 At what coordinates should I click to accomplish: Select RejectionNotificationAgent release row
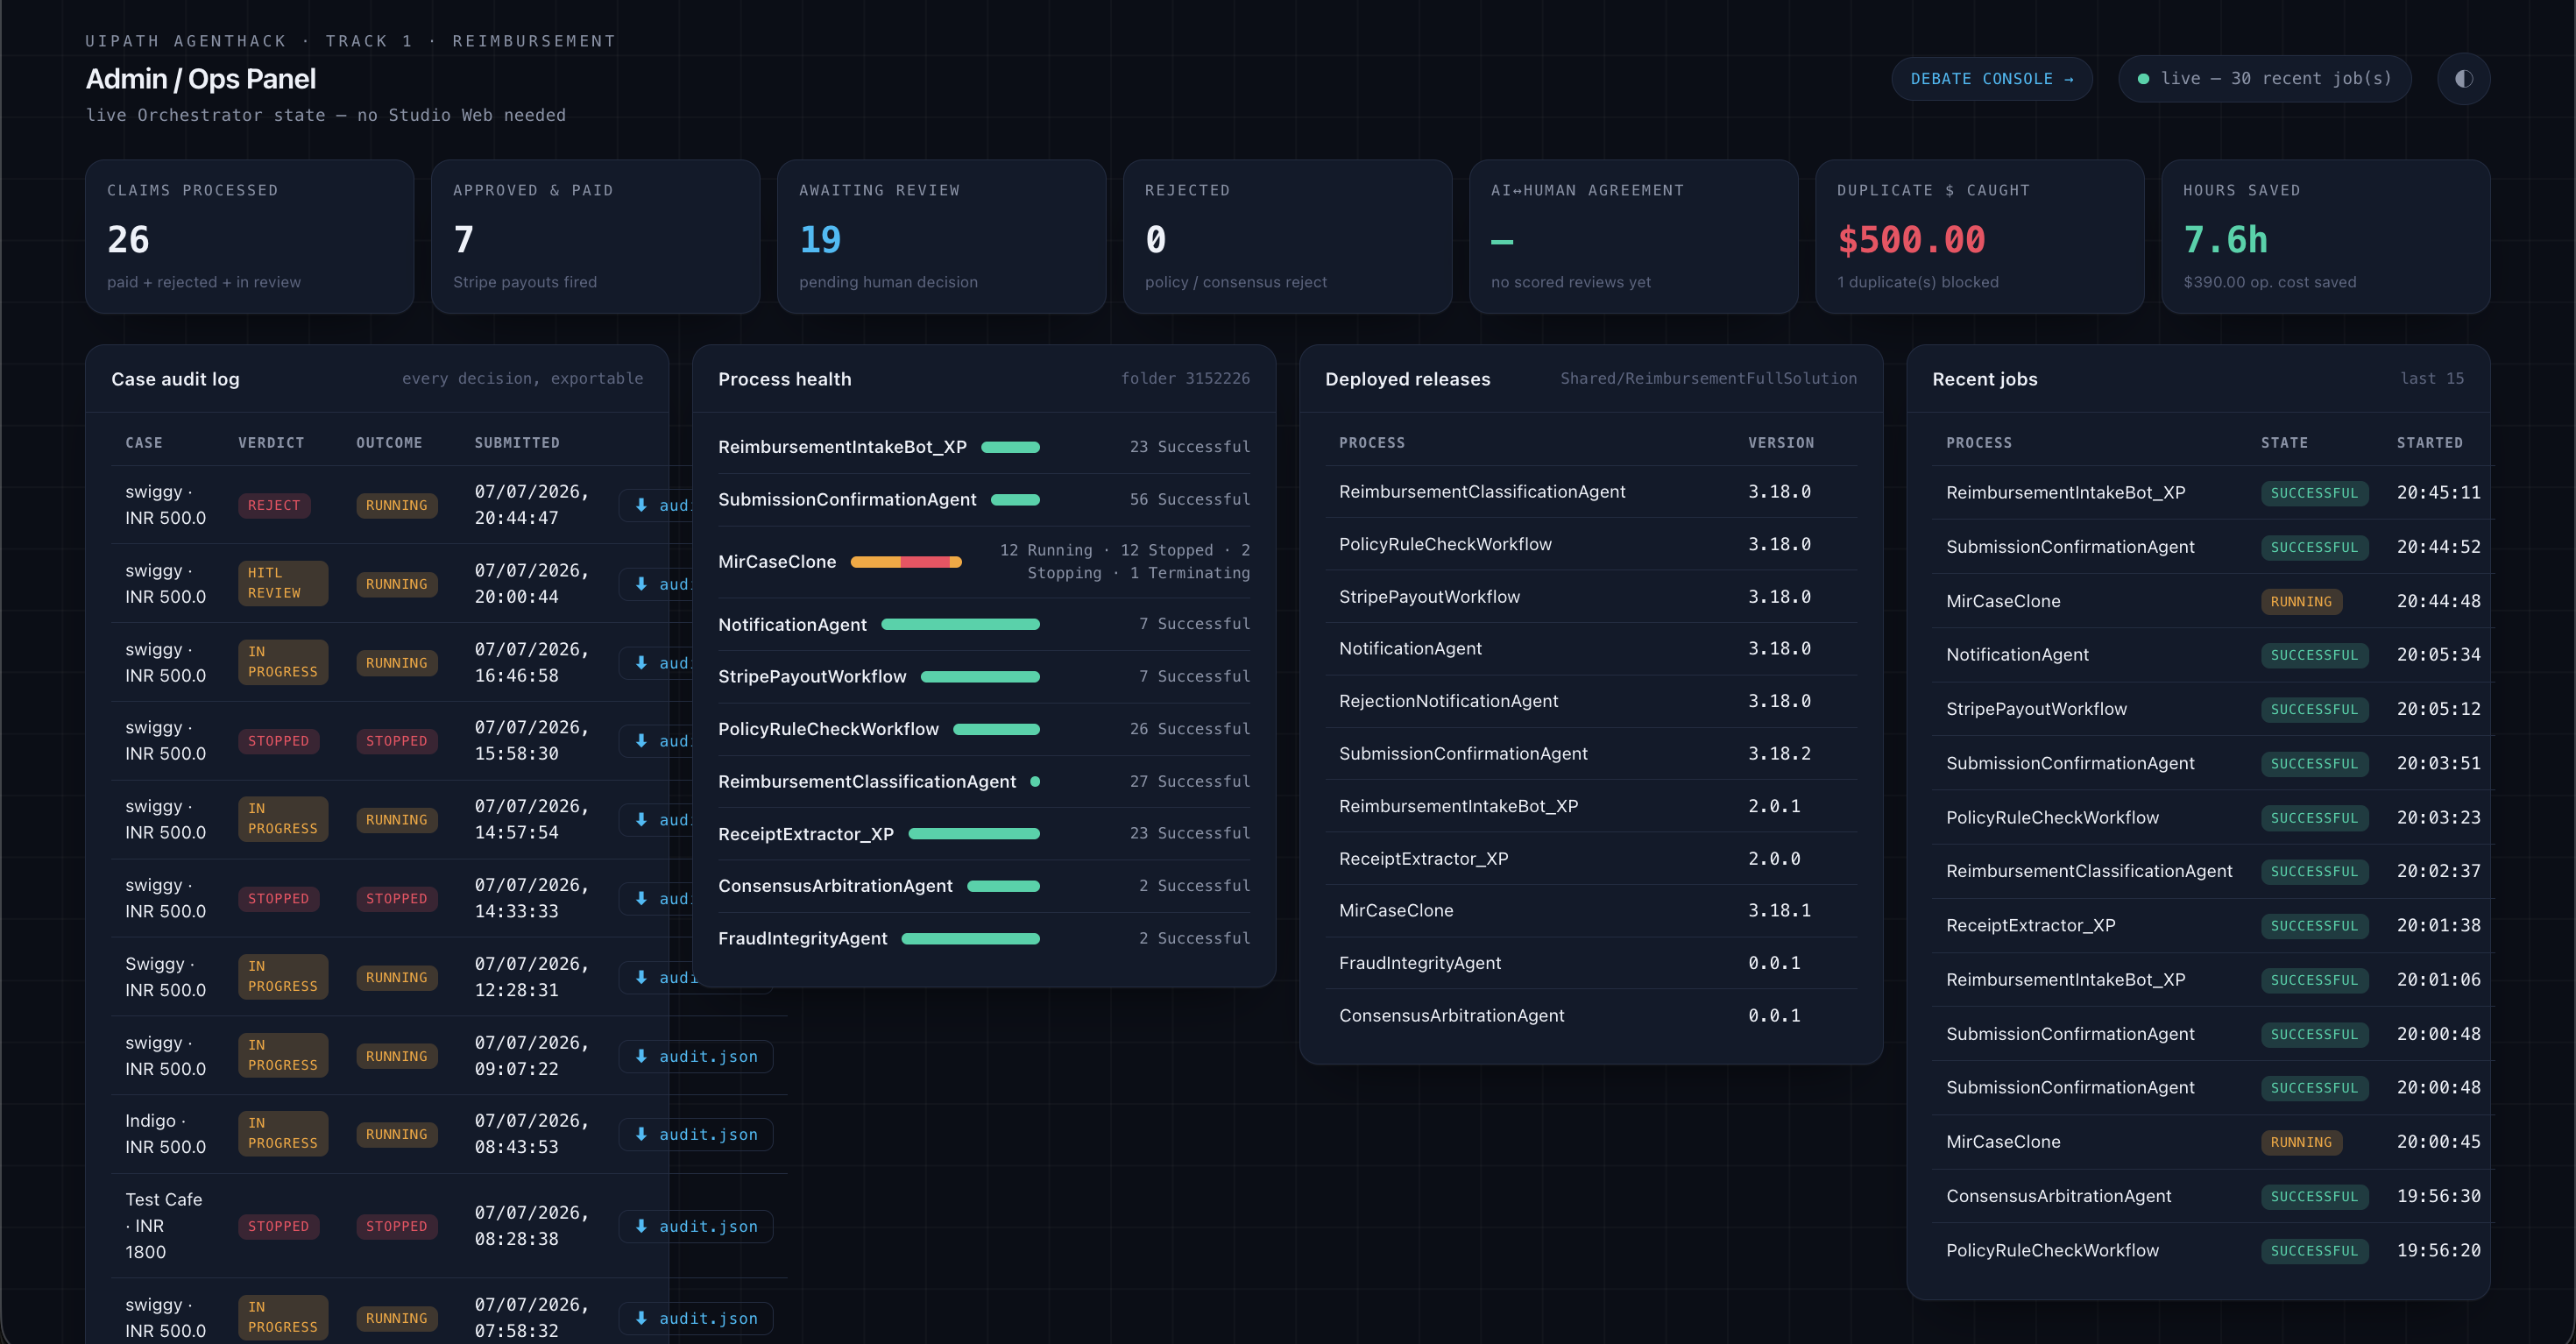coord(1591,701)
